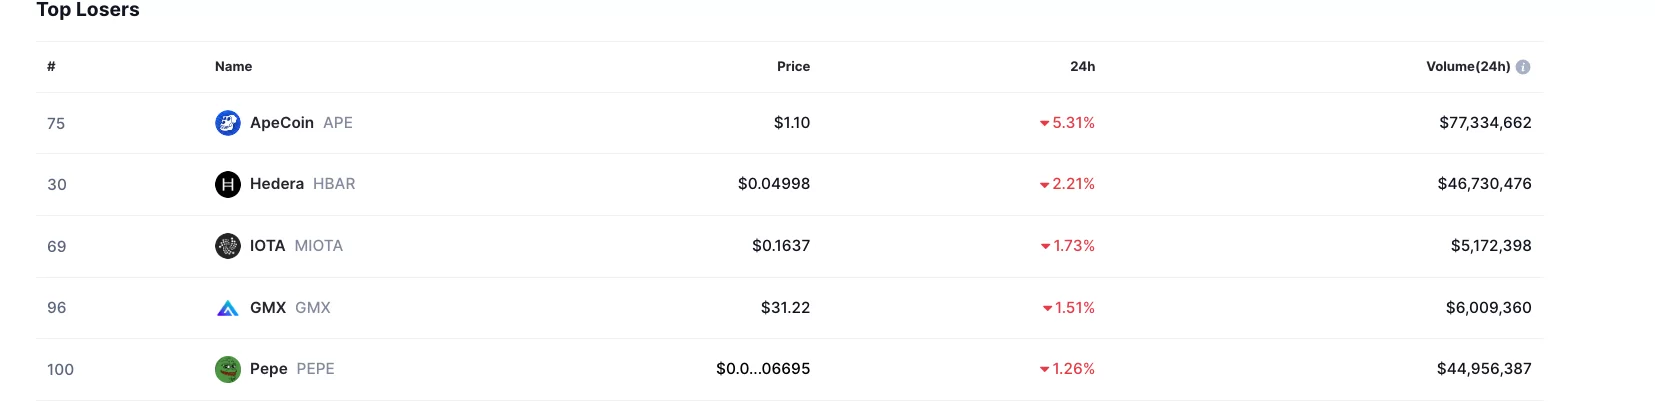Sort table by Name column header
Viewport: 1655px width, 402px height.
pos(233,67)
